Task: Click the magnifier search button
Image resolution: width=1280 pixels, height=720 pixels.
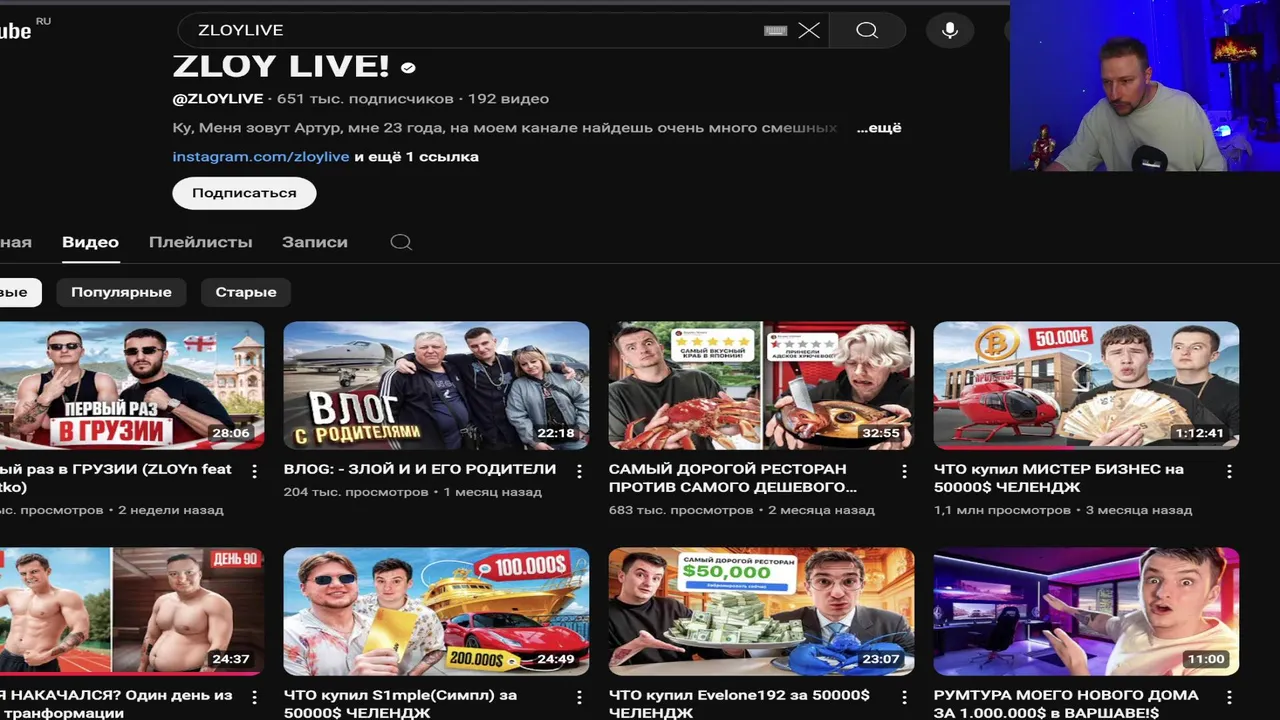Action: pos(867,30)
